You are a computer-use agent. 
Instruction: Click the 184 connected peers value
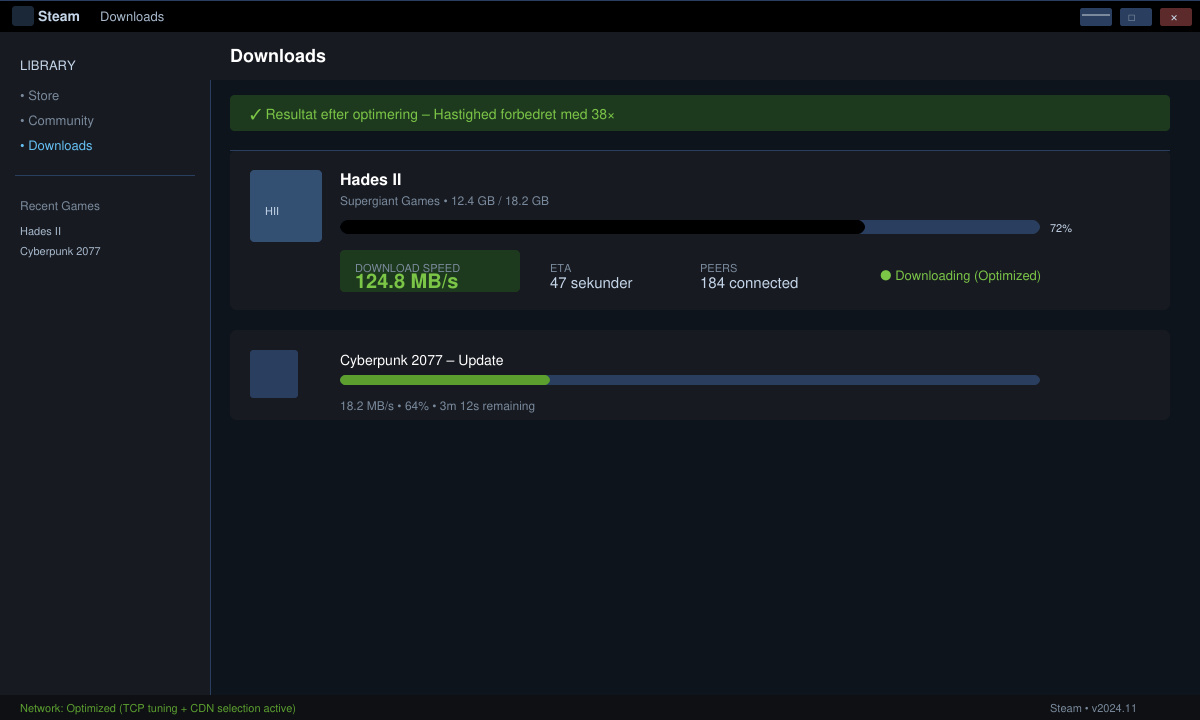coord(749,283)
